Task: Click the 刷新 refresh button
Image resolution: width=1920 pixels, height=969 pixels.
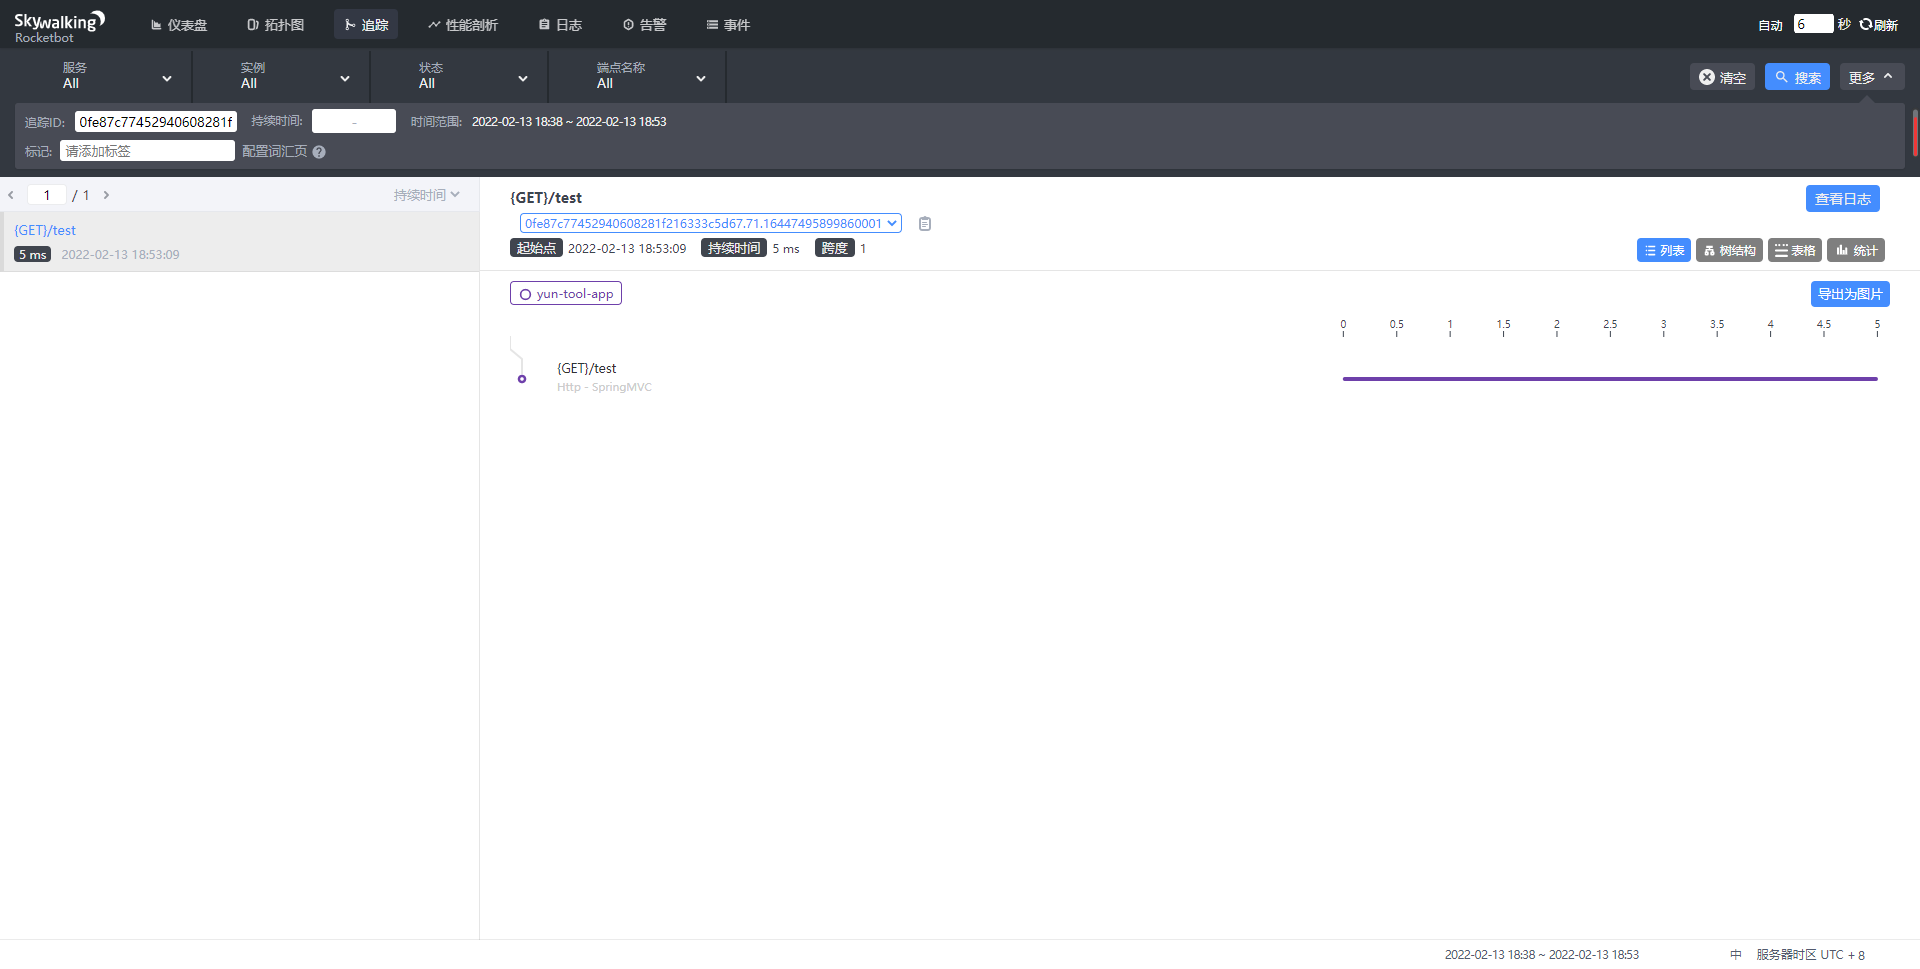Action: [1878, 25]
